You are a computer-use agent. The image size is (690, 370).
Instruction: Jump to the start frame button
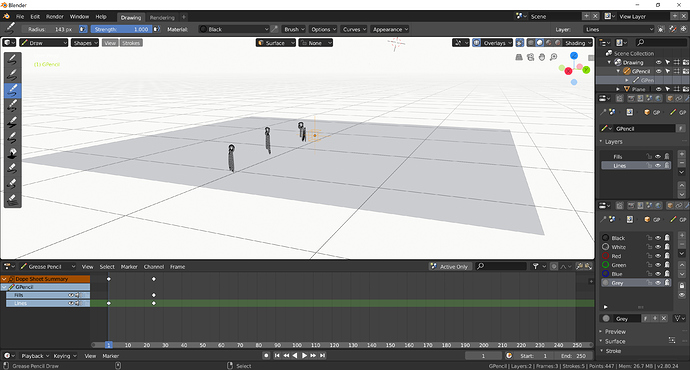coord(277,355)
